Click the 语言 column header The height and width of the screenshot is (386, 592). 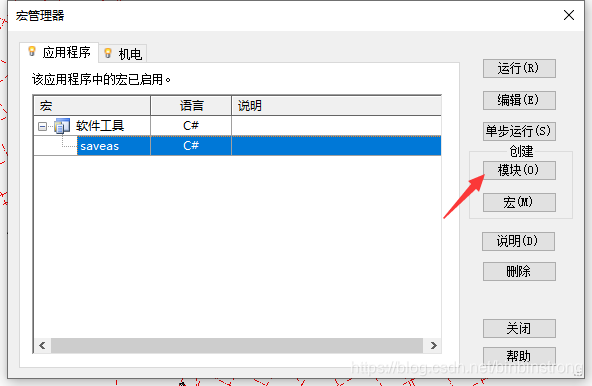pos(191,105)
